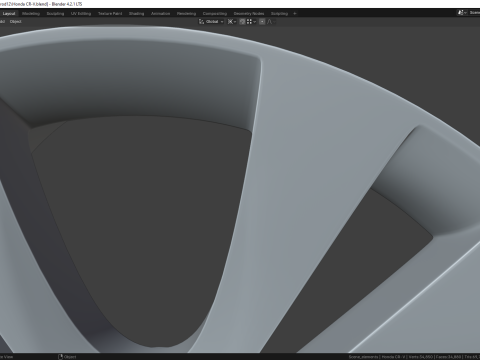The image size is (480, 360).
Task: Switch to the Modeling workspace tab
Action: click(x=31, y=14)
